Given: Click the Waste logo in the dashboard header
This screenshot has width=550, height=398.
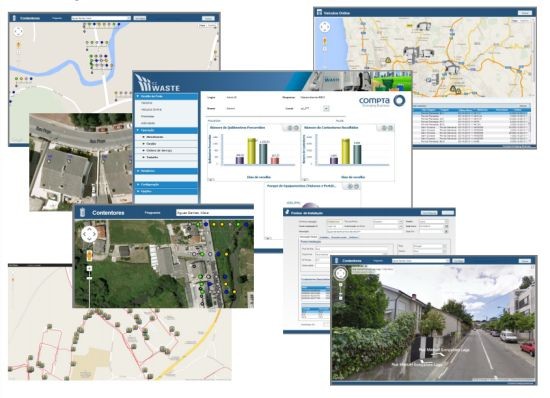Looking at the screenshot, I should [x=158, y=83].
